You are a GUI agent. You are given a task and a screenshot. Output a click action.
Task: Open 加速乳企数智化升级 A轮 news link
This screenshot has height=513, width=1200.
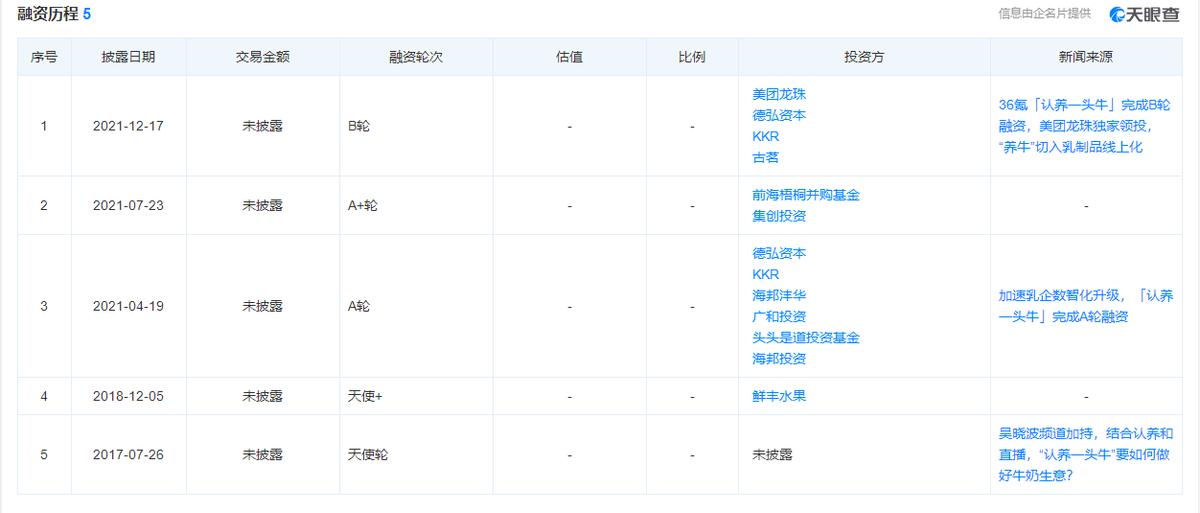pos(1085,306)
